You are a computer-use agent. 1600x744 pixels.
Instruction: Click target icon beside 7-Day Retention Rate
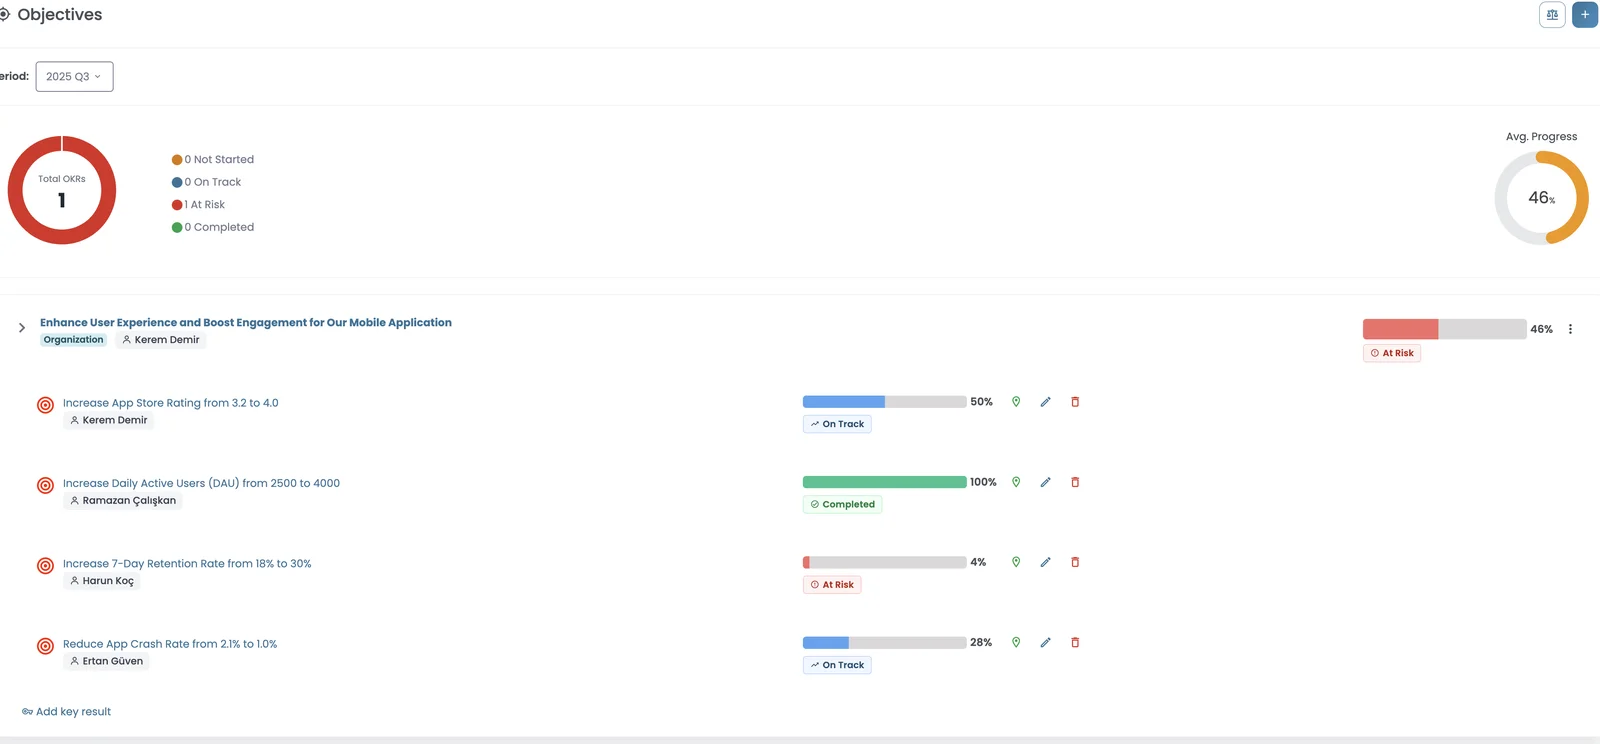click(45, 566)
